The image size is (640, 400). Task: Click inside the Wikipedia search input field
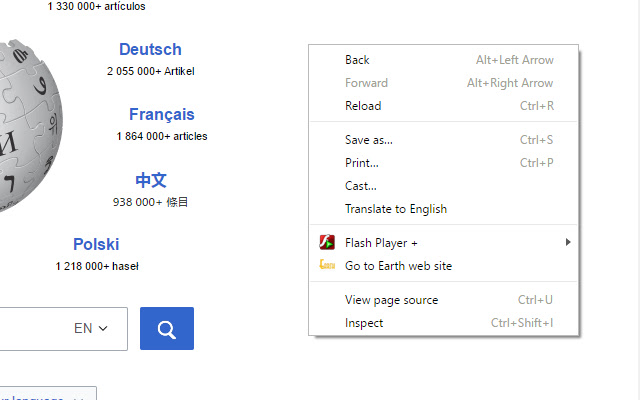[x=35, y=329]
